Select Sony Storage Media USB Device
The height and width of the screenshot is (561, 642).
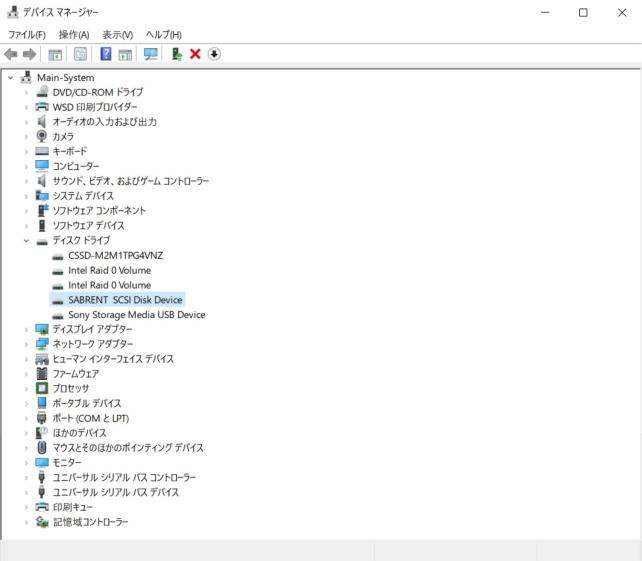[x=137, y=314]
